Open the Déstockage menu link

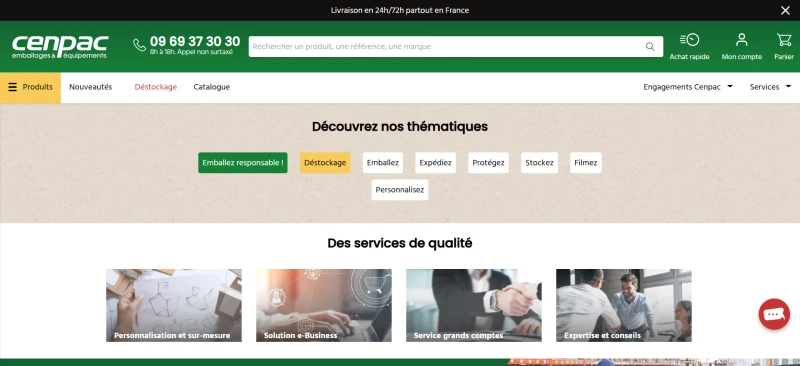click(156, 87)
